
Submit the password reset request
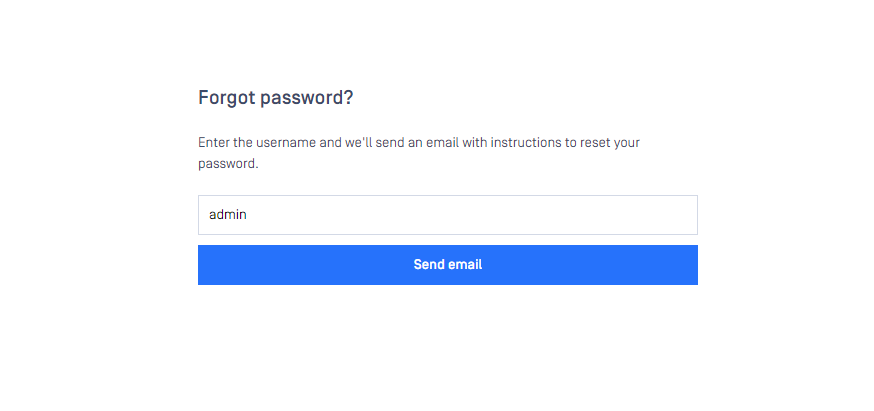pos(448,265)
